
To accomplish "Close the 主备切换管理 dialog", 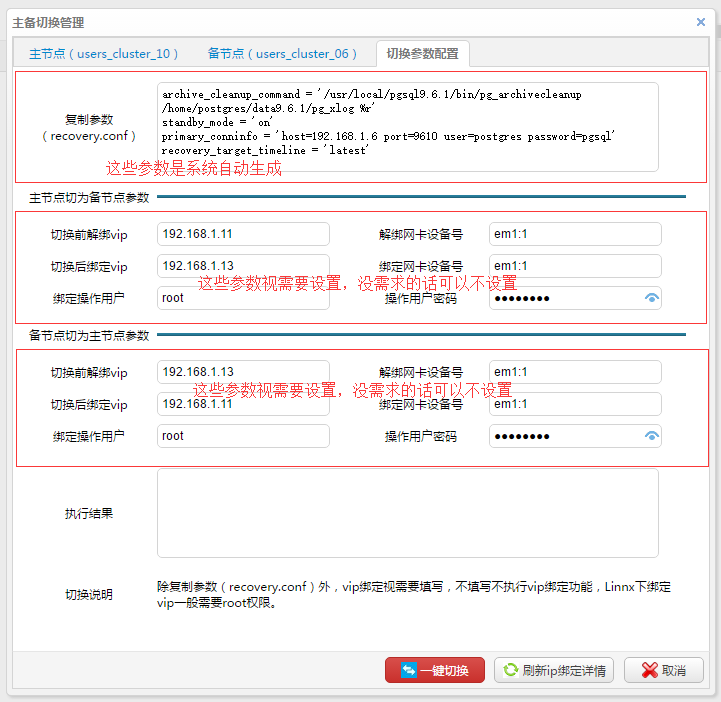I will (x=700, y=21).
